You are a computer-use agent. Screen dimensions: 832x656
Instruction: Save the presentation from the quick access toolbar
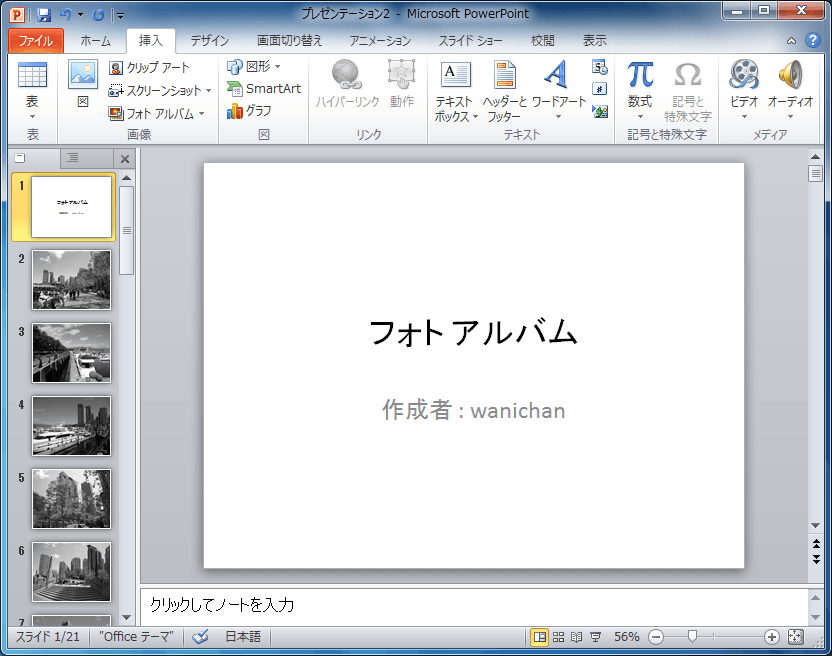tap(44, 15)
